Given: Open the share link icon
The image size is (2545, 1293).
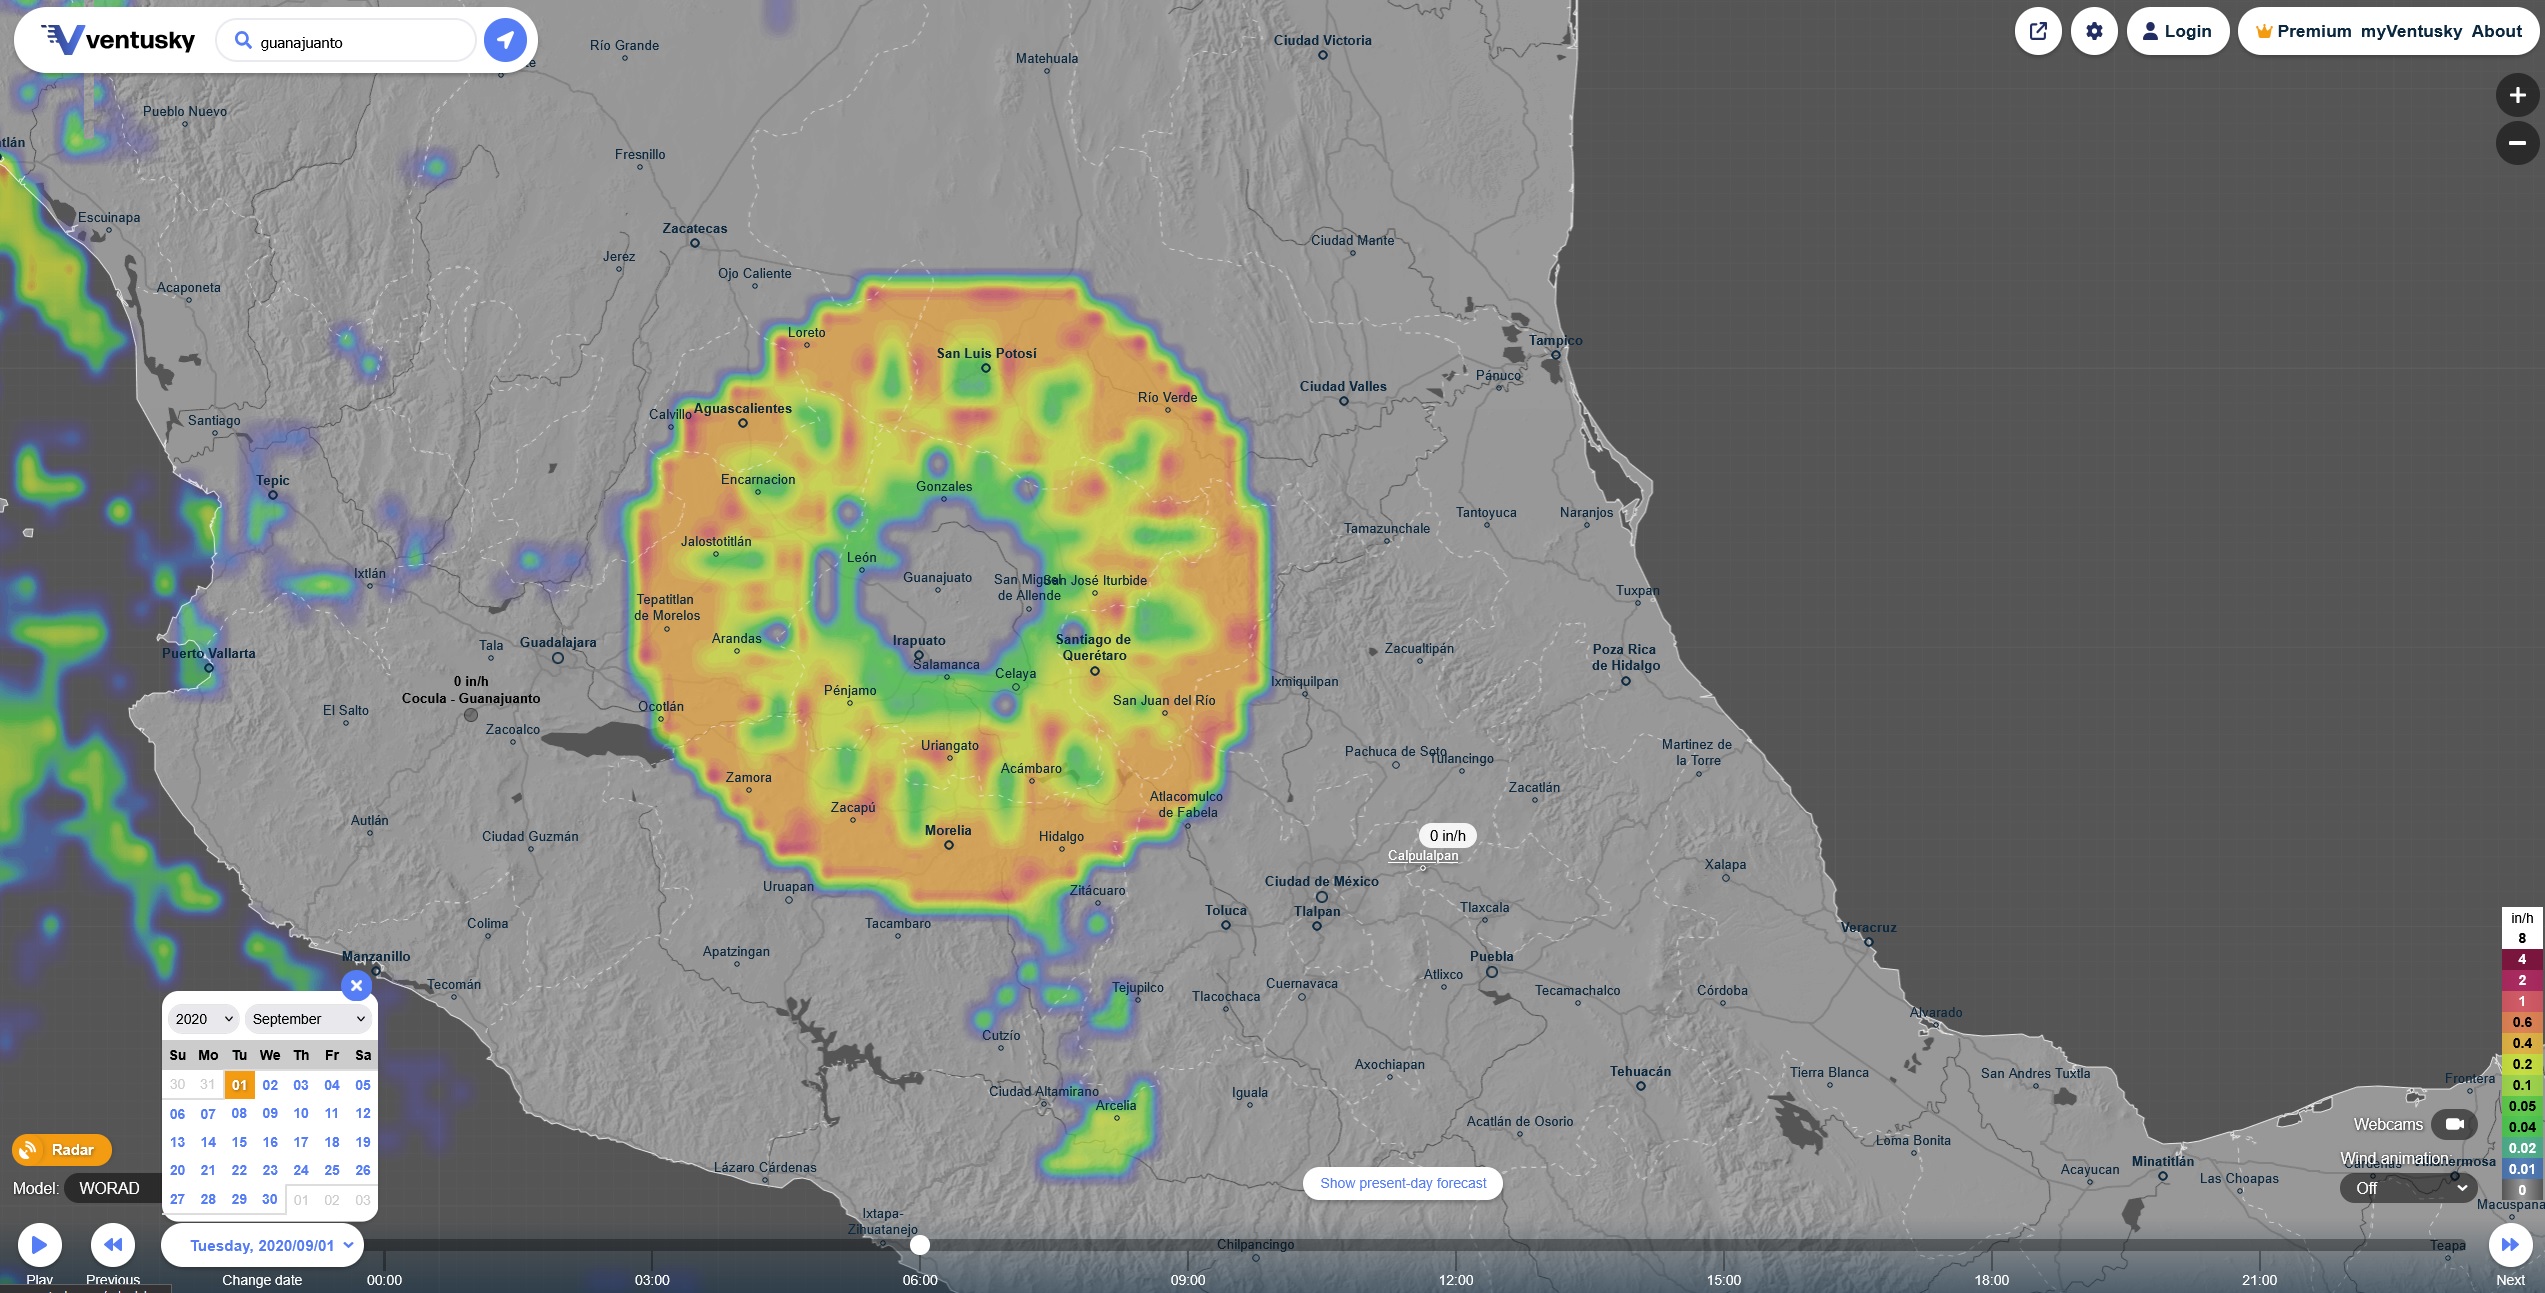Looking at the screenshot, I should point(2038,31).
